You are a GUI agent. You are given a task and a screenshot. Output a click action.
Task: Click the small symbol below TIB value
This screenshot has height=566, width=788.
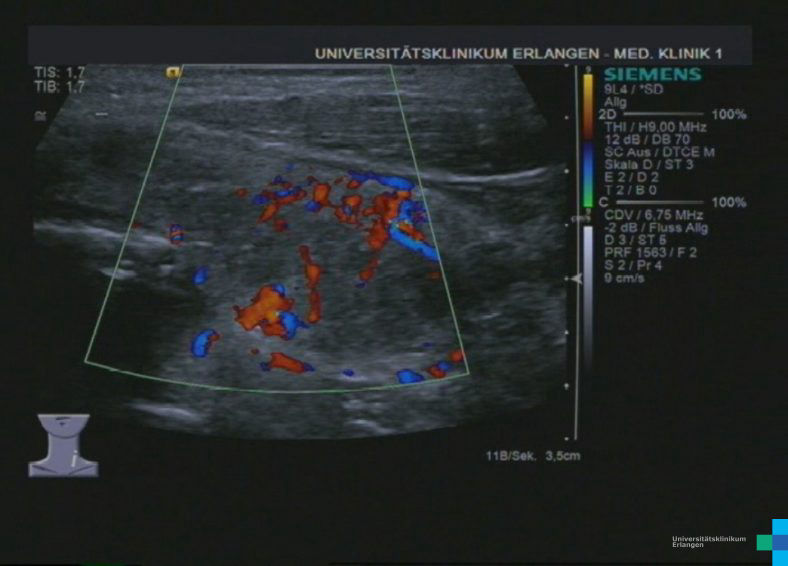pos(38,114)
